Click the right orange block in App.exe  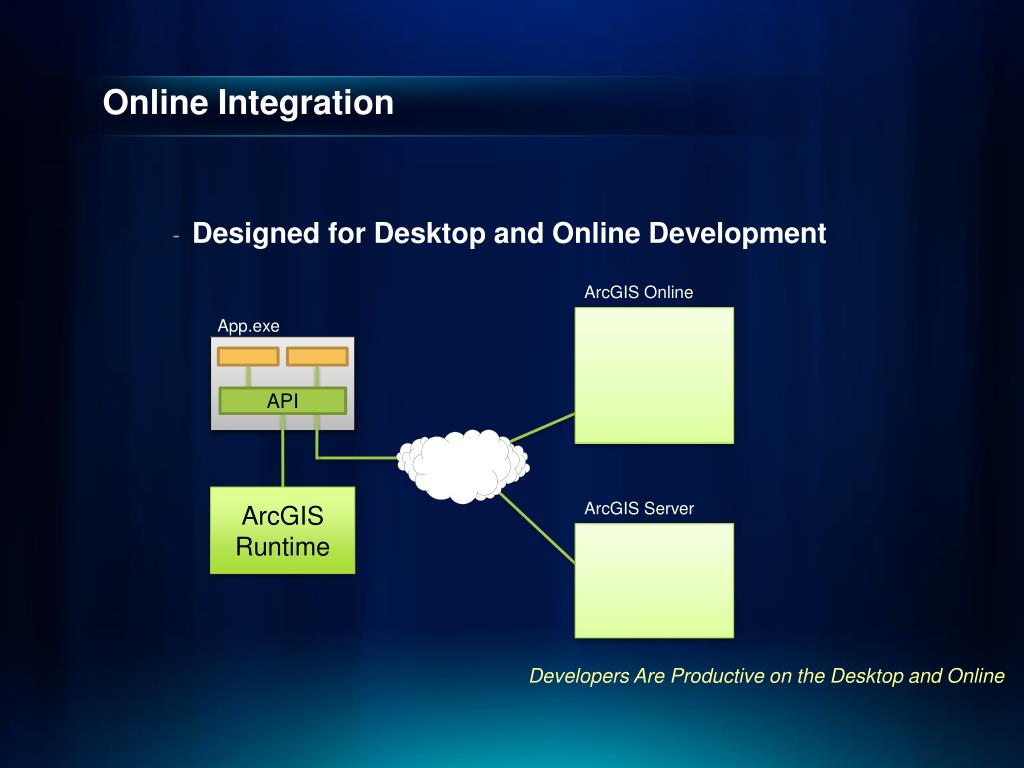tap(317, 357)
